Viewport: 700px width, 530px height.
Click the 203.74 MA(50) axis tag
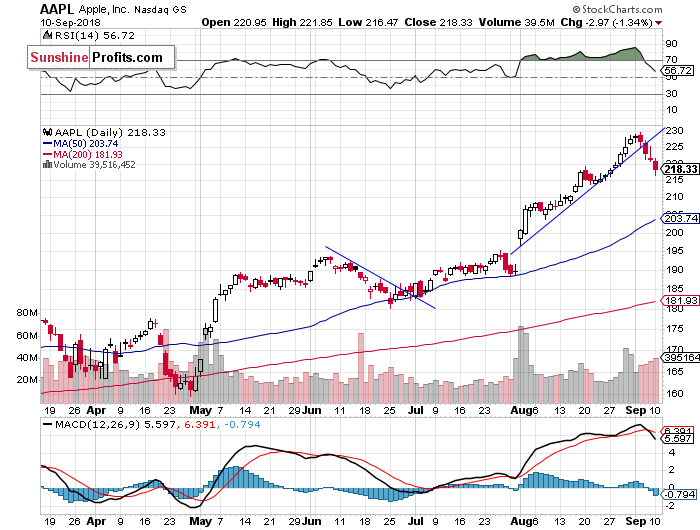click(x=679, y=218)
